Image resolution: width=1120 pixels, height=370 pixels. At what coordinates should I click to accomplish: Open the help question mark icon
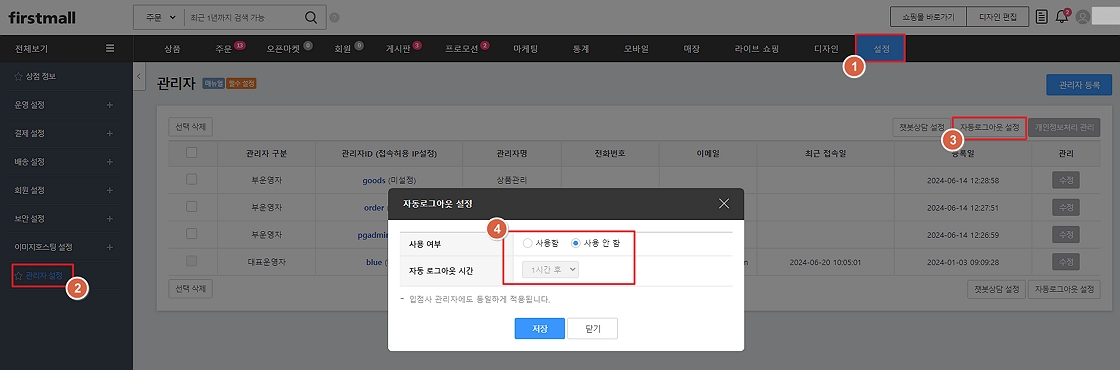(335, 18)
